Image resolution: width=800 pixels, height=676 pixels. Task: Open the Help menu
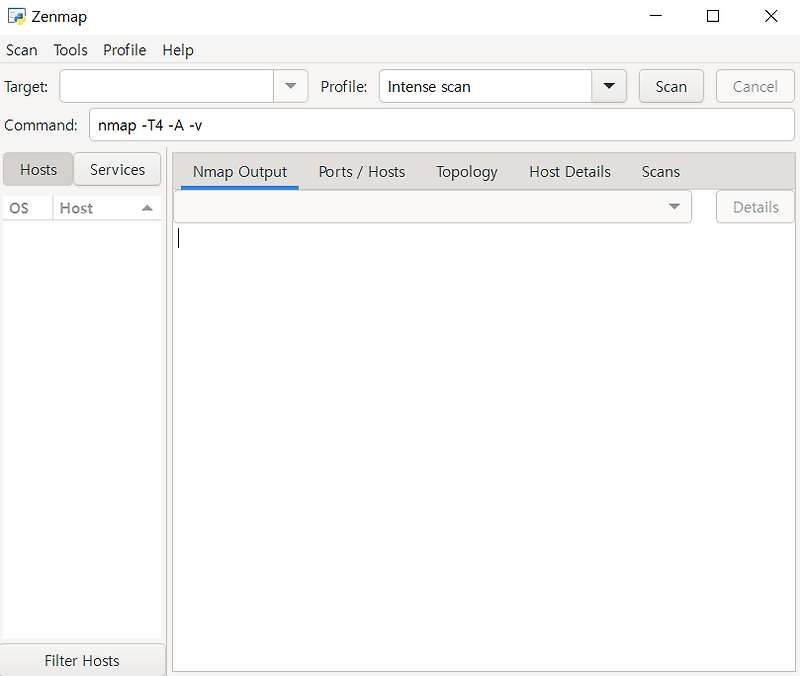point(178,50)
